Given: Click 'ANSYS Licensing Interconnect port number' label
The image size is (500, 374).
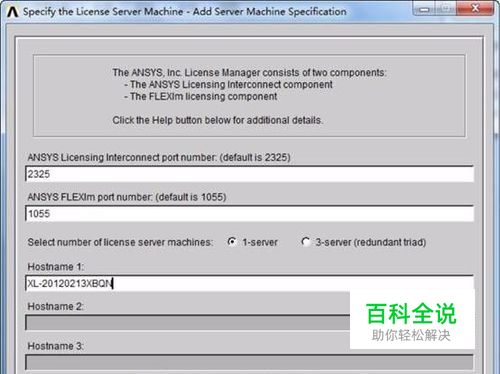Looking at the screenshot, I should point(159,157).
